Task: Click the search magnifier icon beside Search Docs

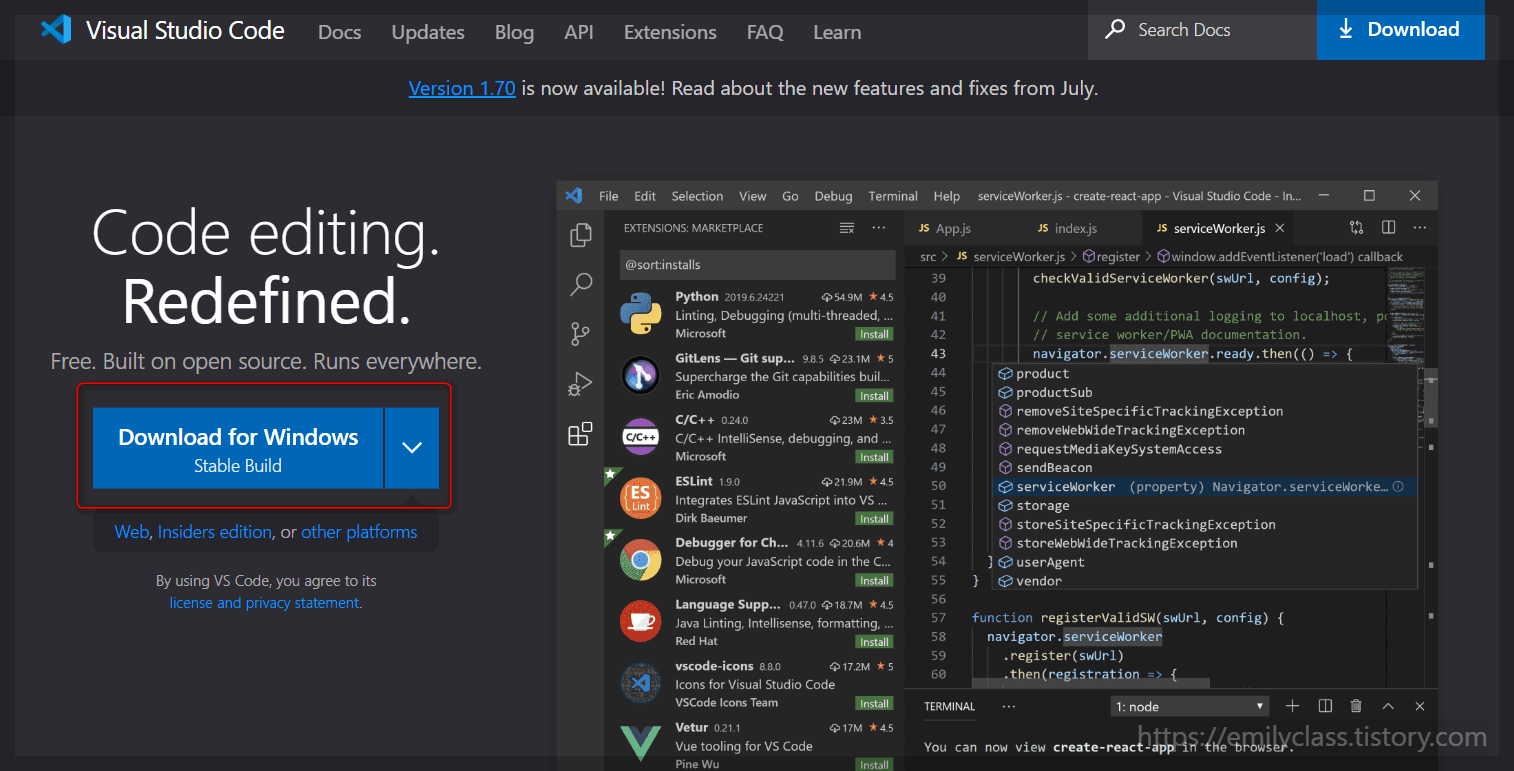Action: [1115, 30]
